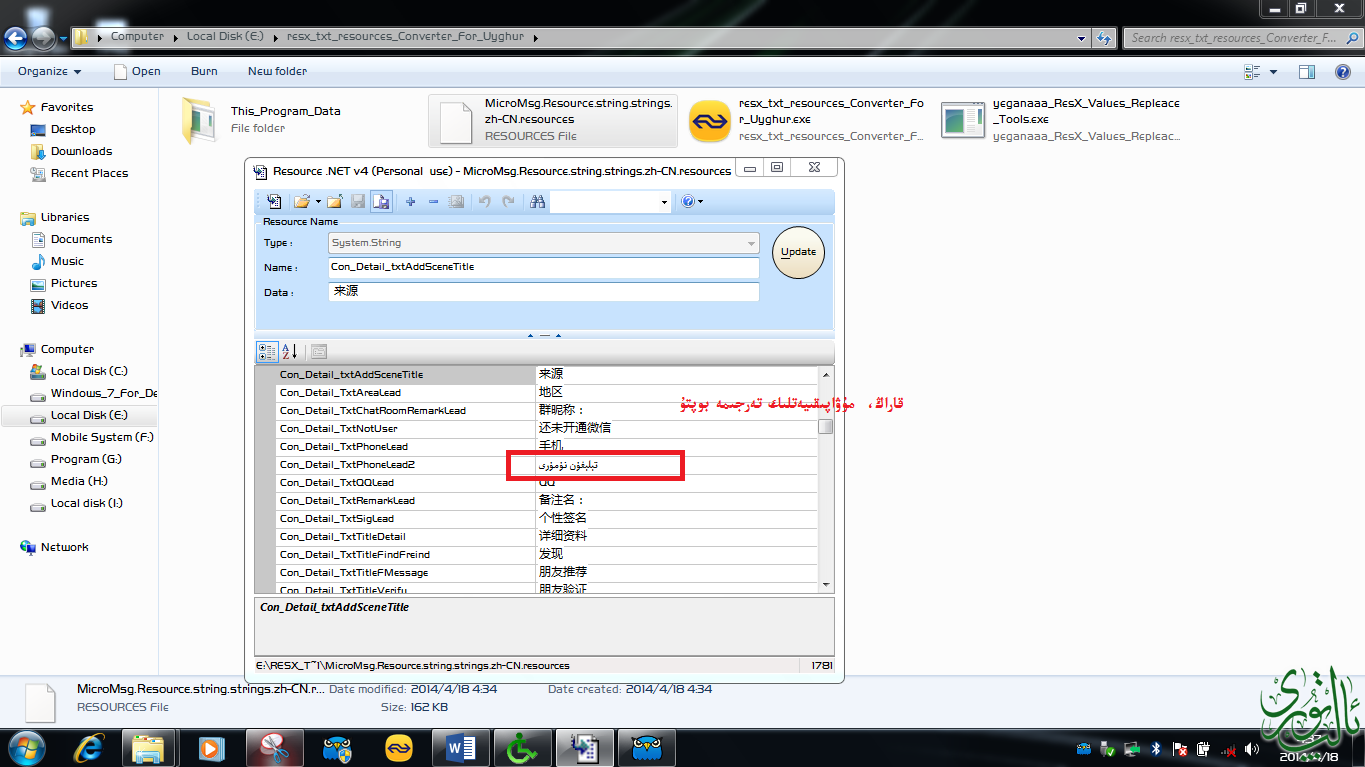Click the change view icon in Explorer

[1252, 72]
